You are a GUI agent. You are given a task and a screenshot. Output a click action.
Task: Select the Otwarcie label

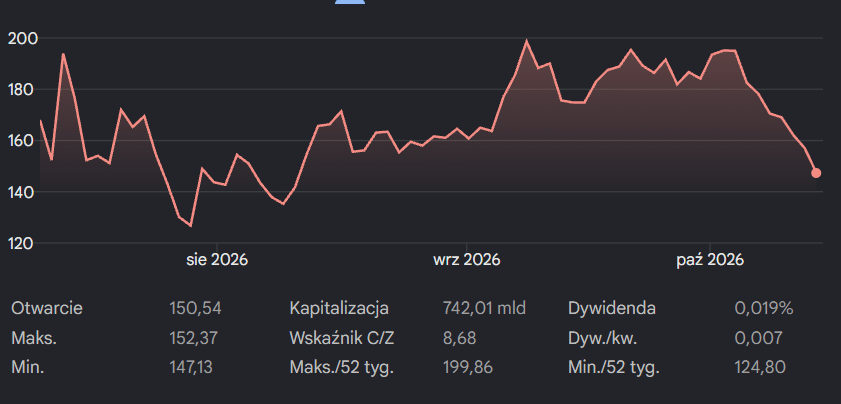coord(47,308)
